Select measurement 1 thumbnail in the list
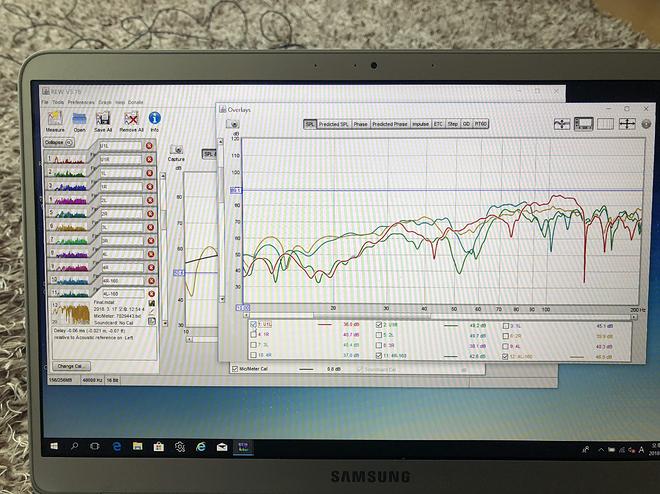The width and height of the screenshot is (660, 494). tap(67, 159)
